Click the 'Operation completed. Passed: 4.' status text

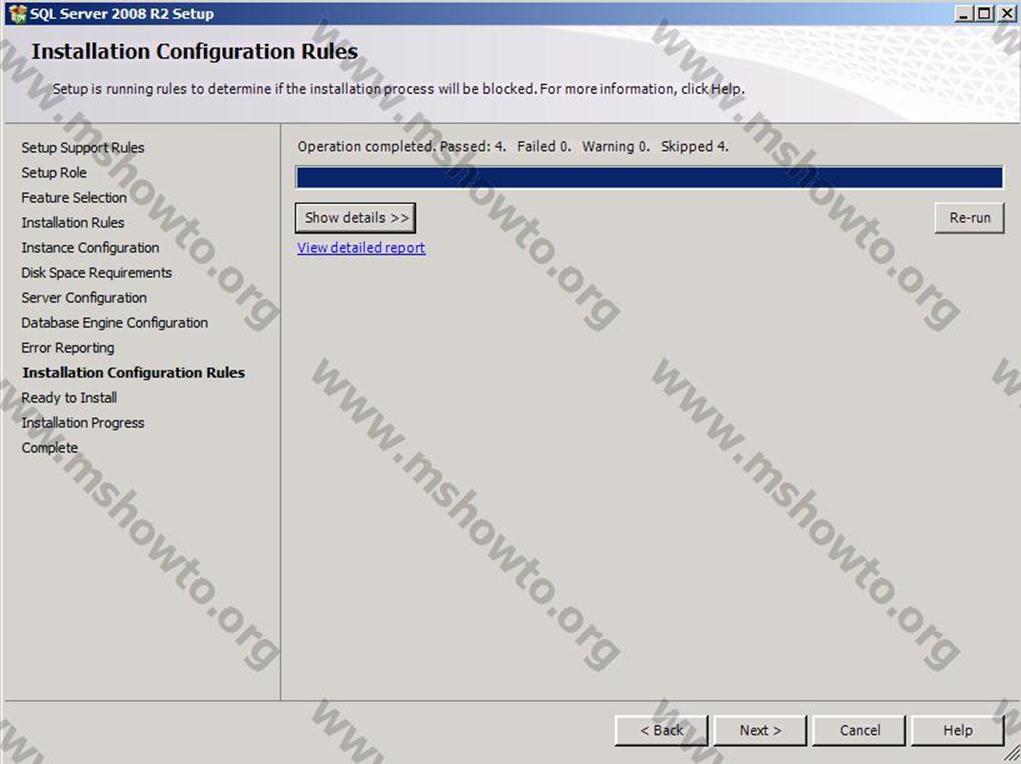point(402,147)
